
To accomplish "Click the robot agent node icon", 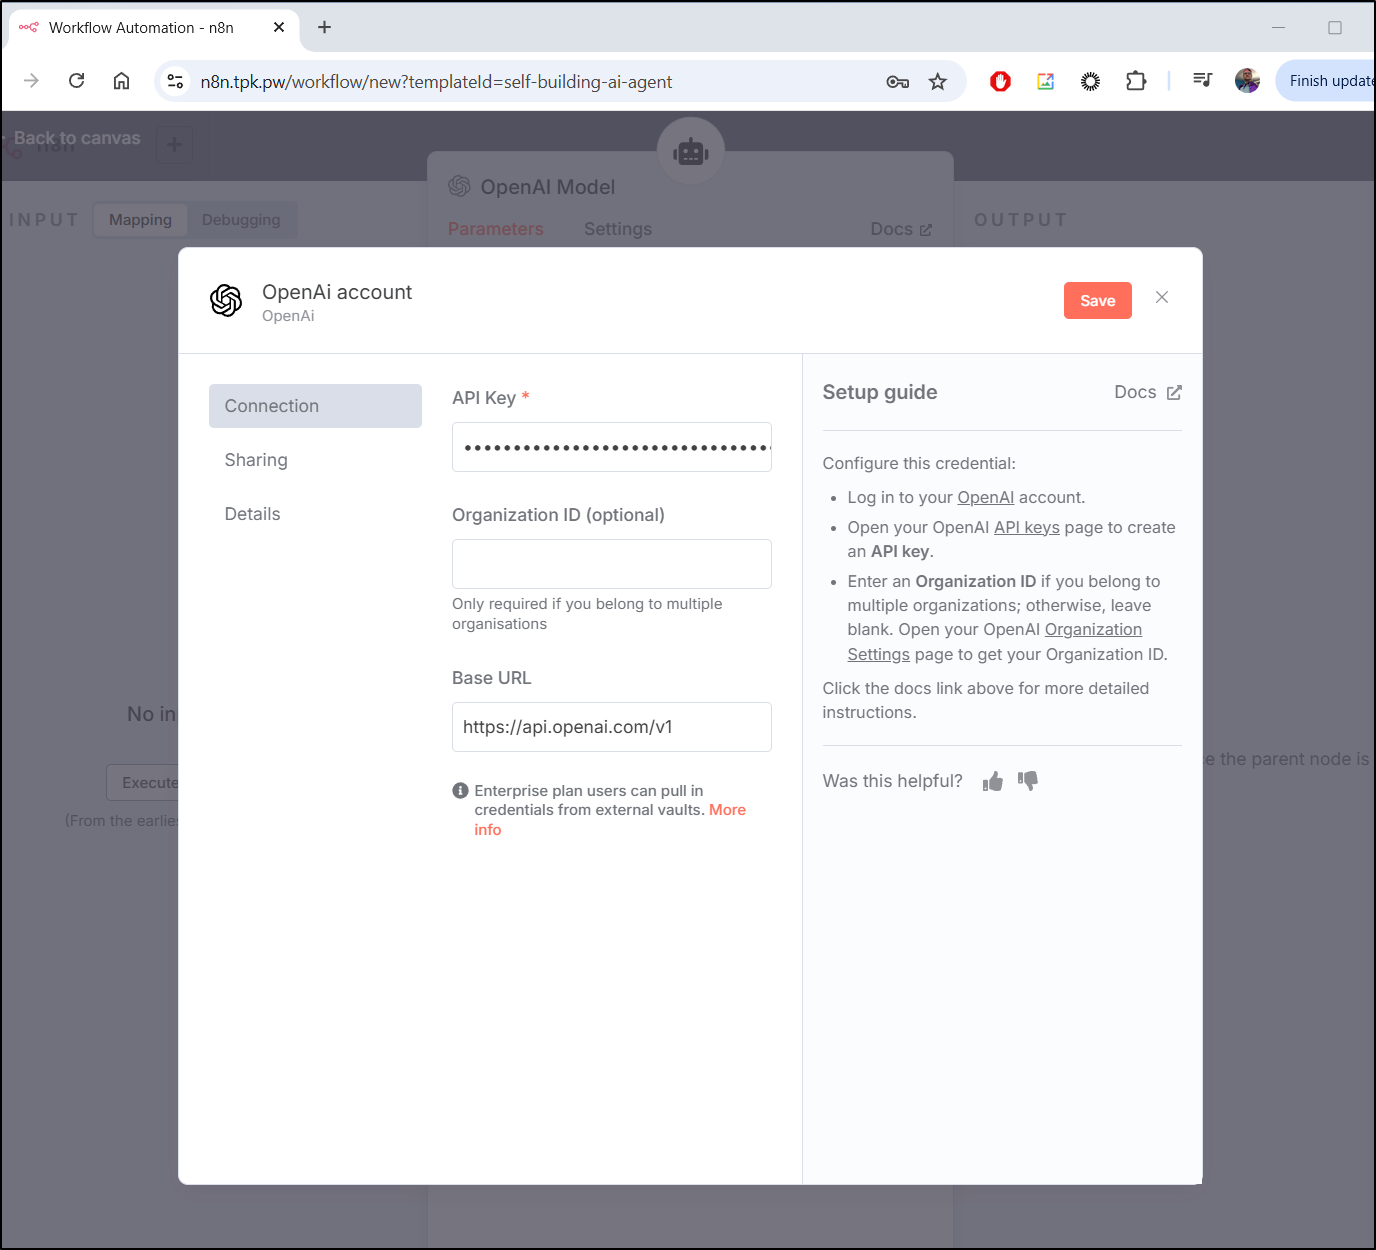I will coord(691,151).
